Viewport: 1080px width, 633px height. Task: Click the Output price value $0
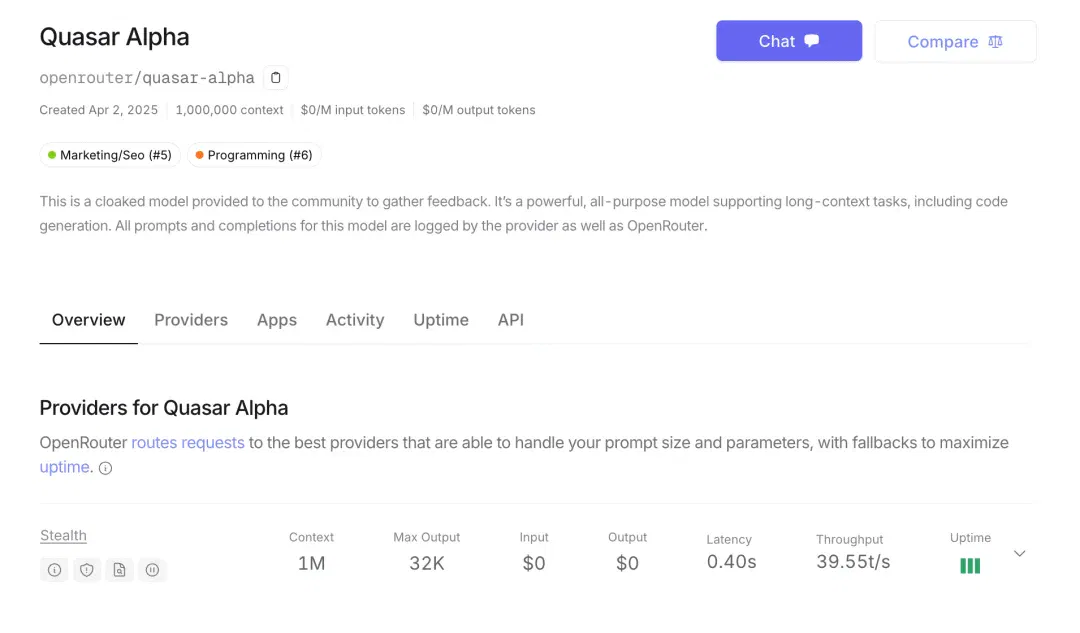(627, 563)
